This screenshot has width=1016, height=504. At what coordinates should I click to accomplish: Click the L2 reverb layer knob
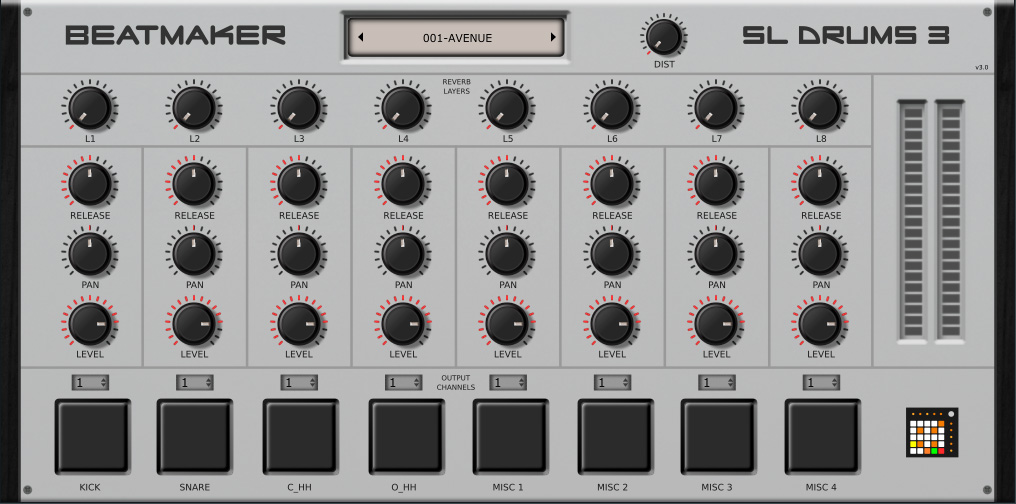(194, 108)
